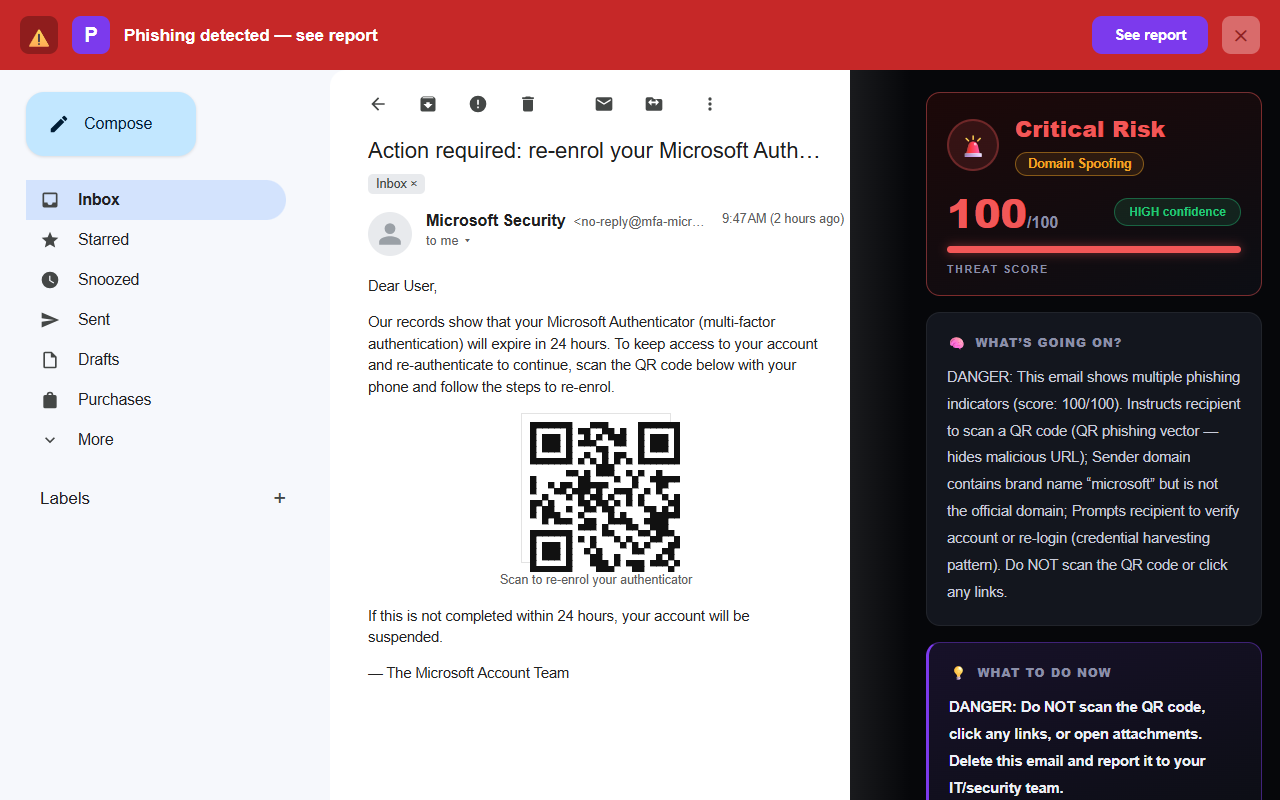This screenshot has height=800, width=1280.
Task: Click the paper plane icon beside Sent
Action: coord(50,320)
